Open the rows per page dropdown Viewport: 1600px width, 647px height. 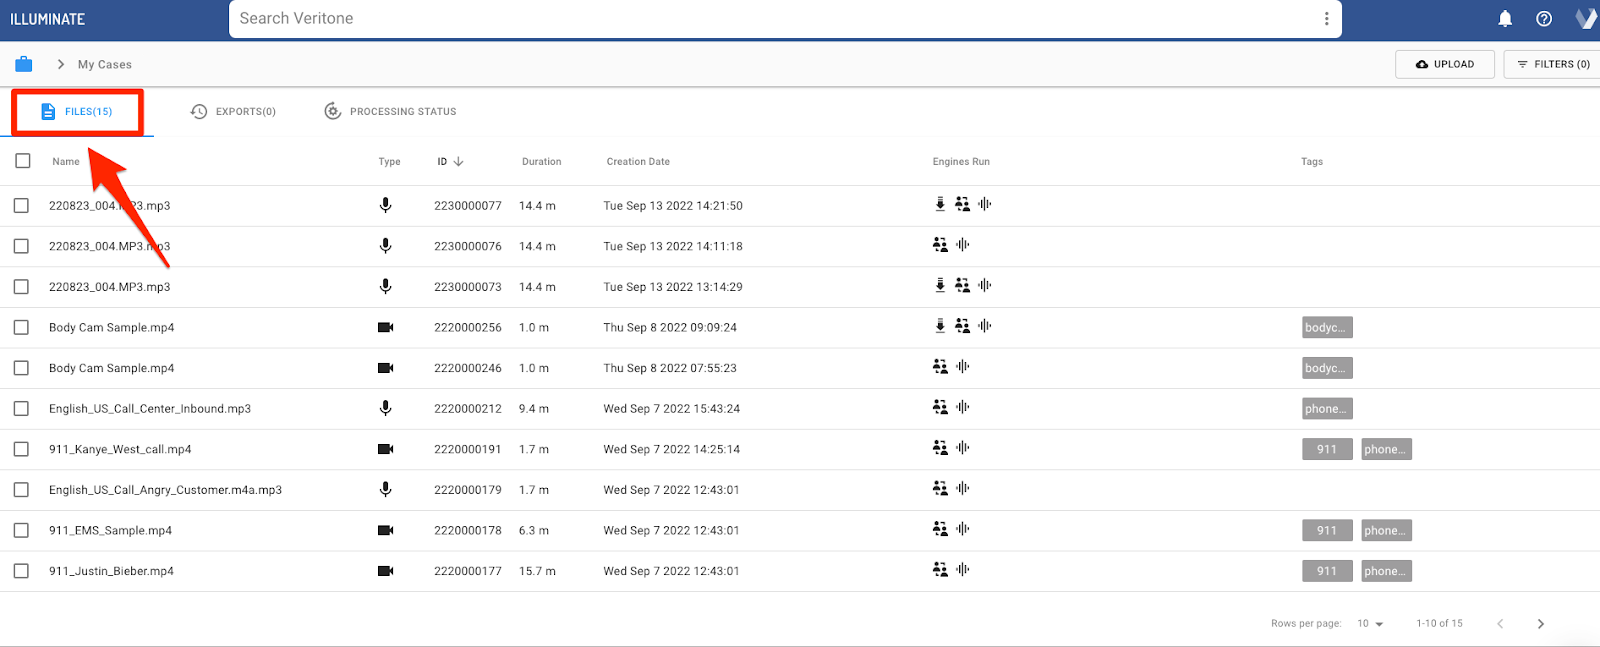pos(1370,624)
